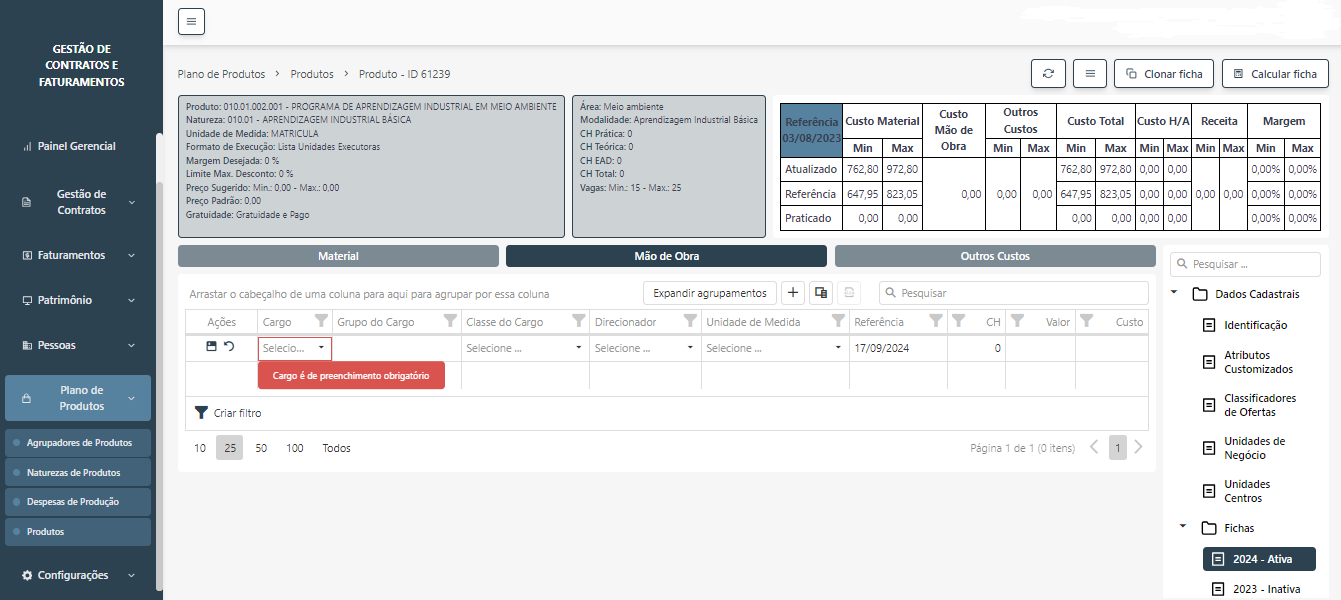Undo the row edit in Ações

coord(229,346)
